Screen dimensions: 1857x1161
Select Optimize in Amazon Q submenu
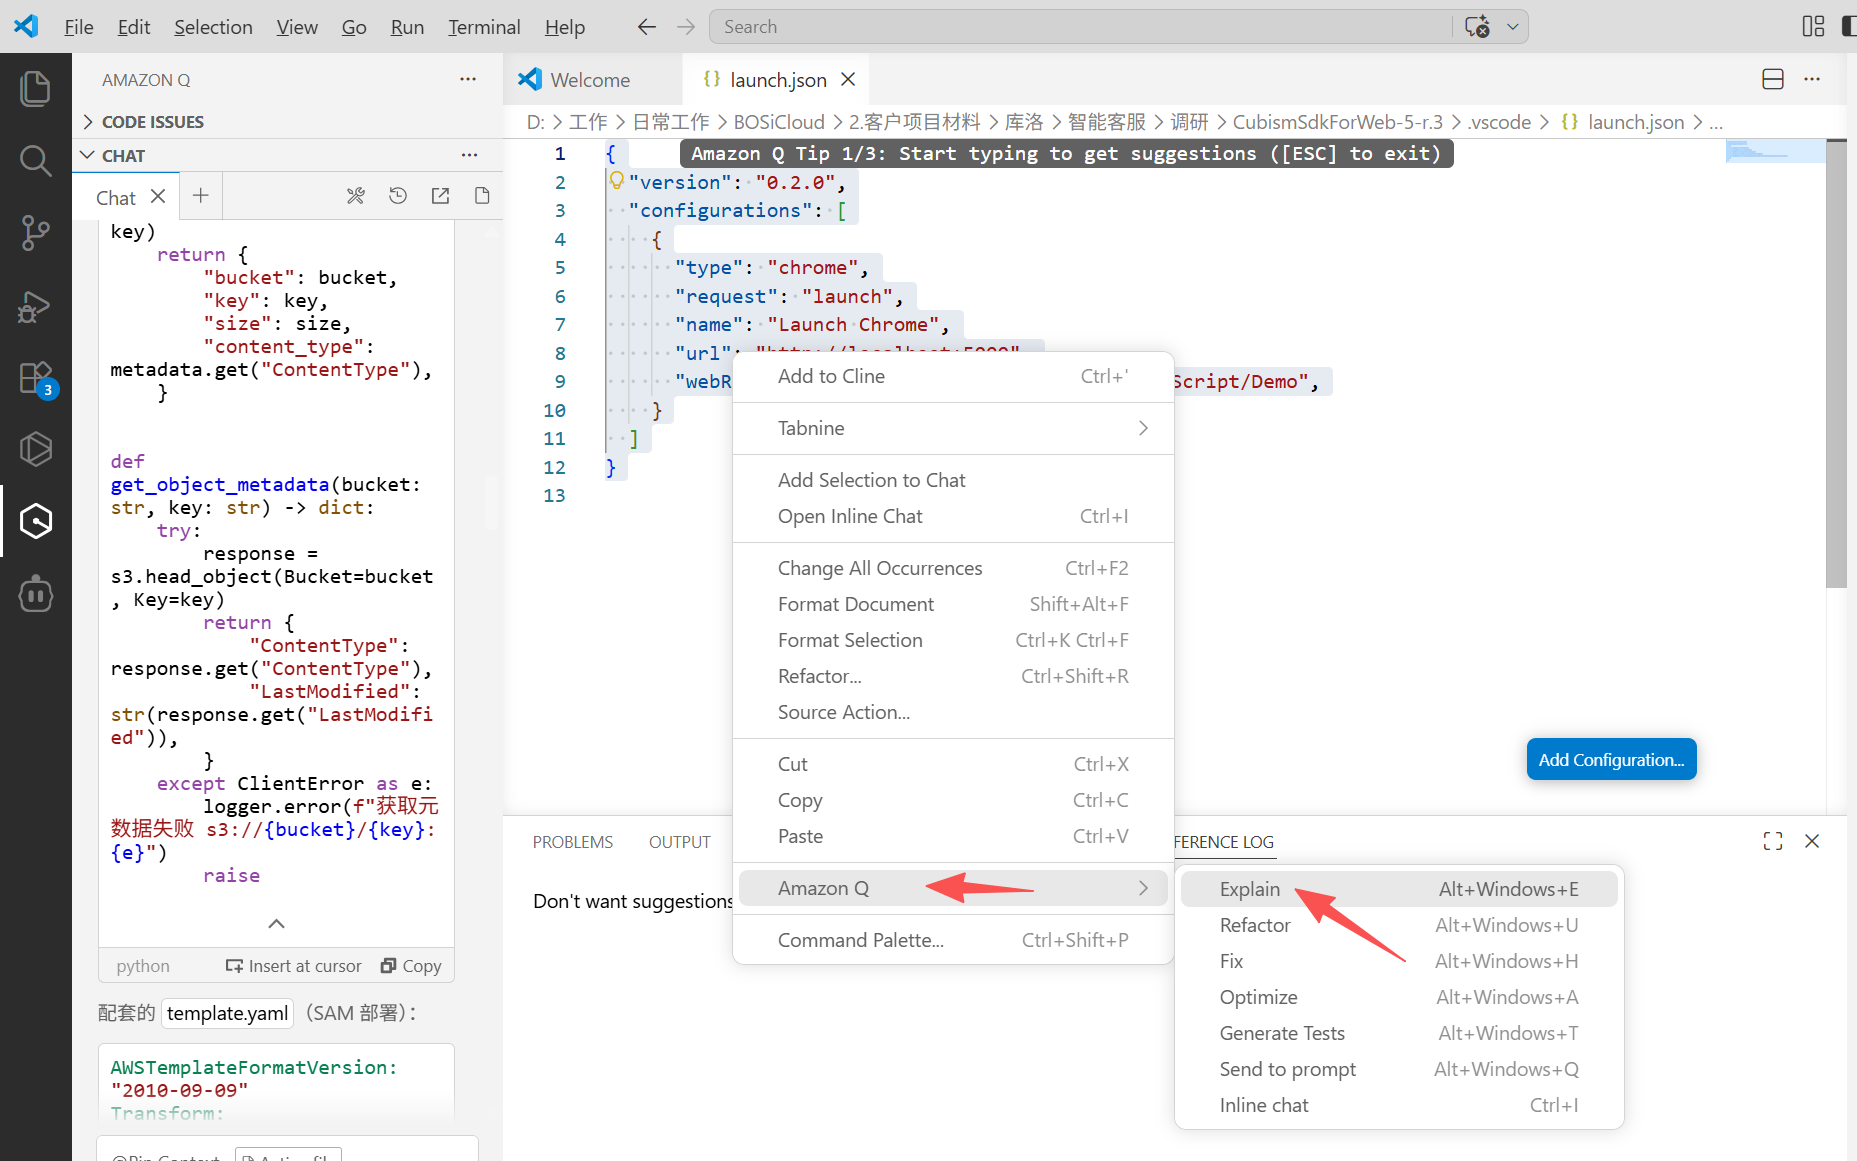1399,997
